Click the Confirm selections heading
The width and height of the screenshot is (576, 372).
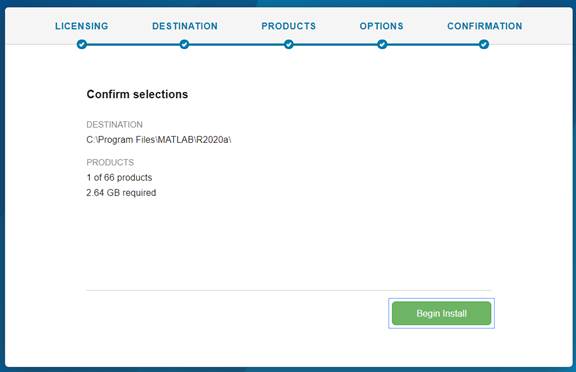click(x=137, y=94)
